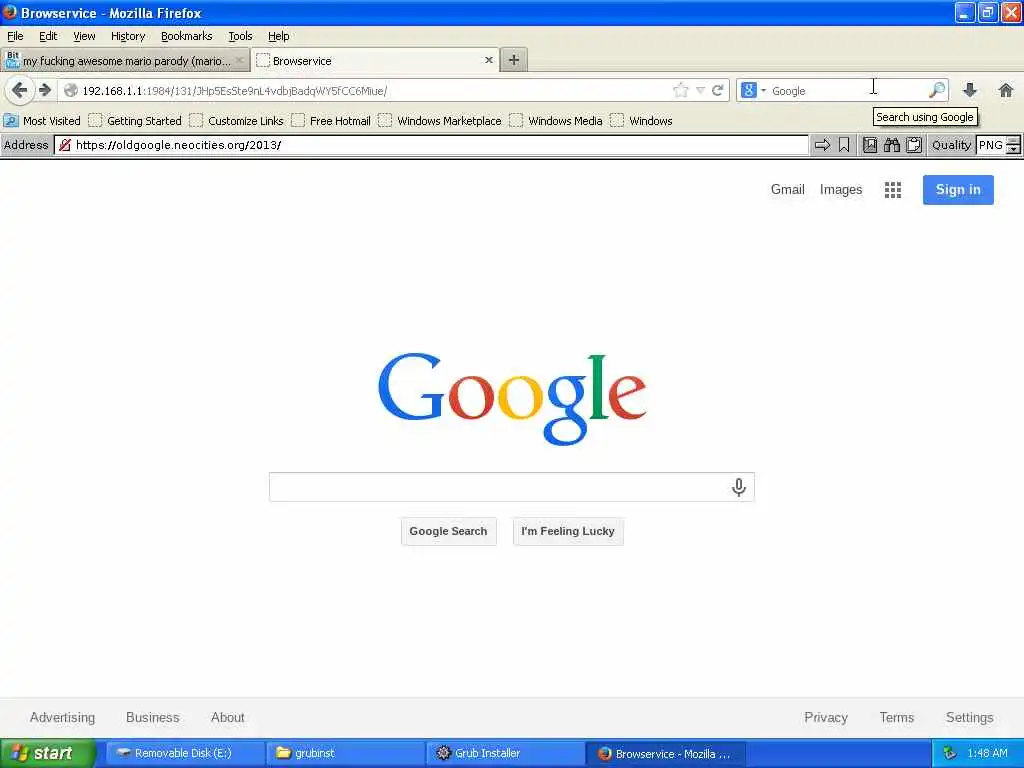Click the voice search microphone icon

pos(739,487)
